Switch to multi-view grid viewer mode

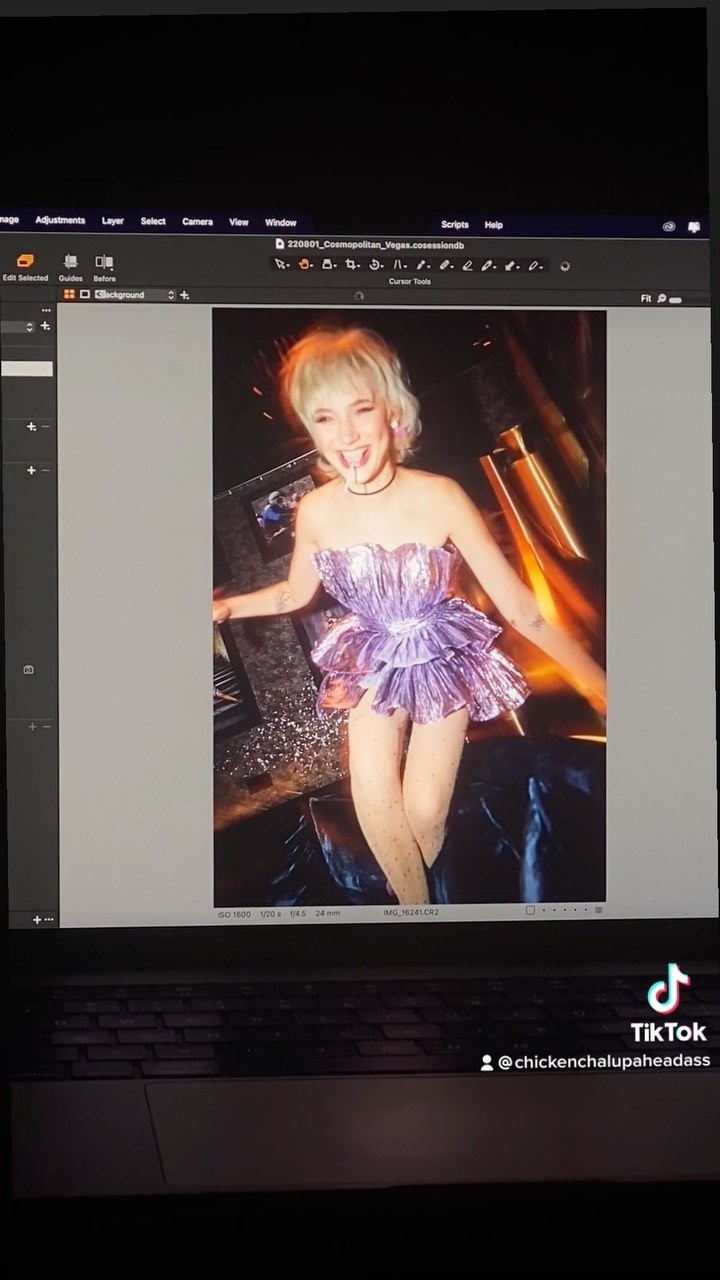(69, 294)
